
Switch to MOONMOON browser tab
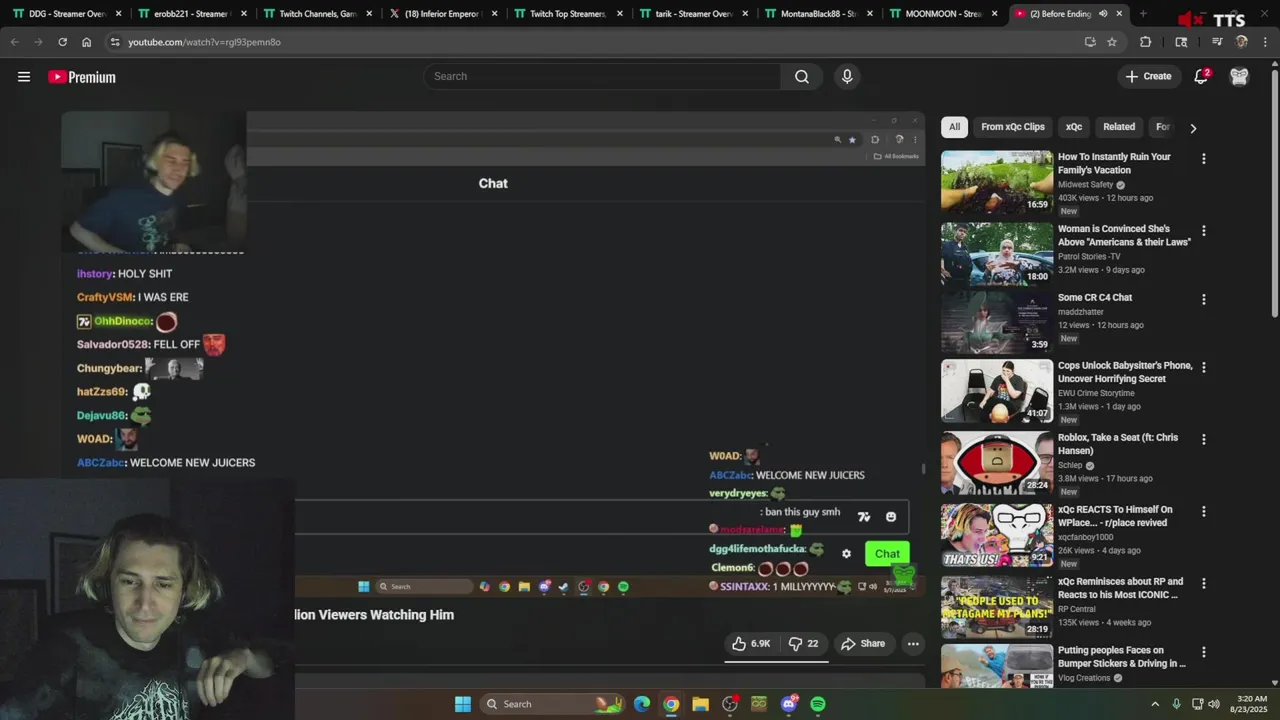(942, 14)
